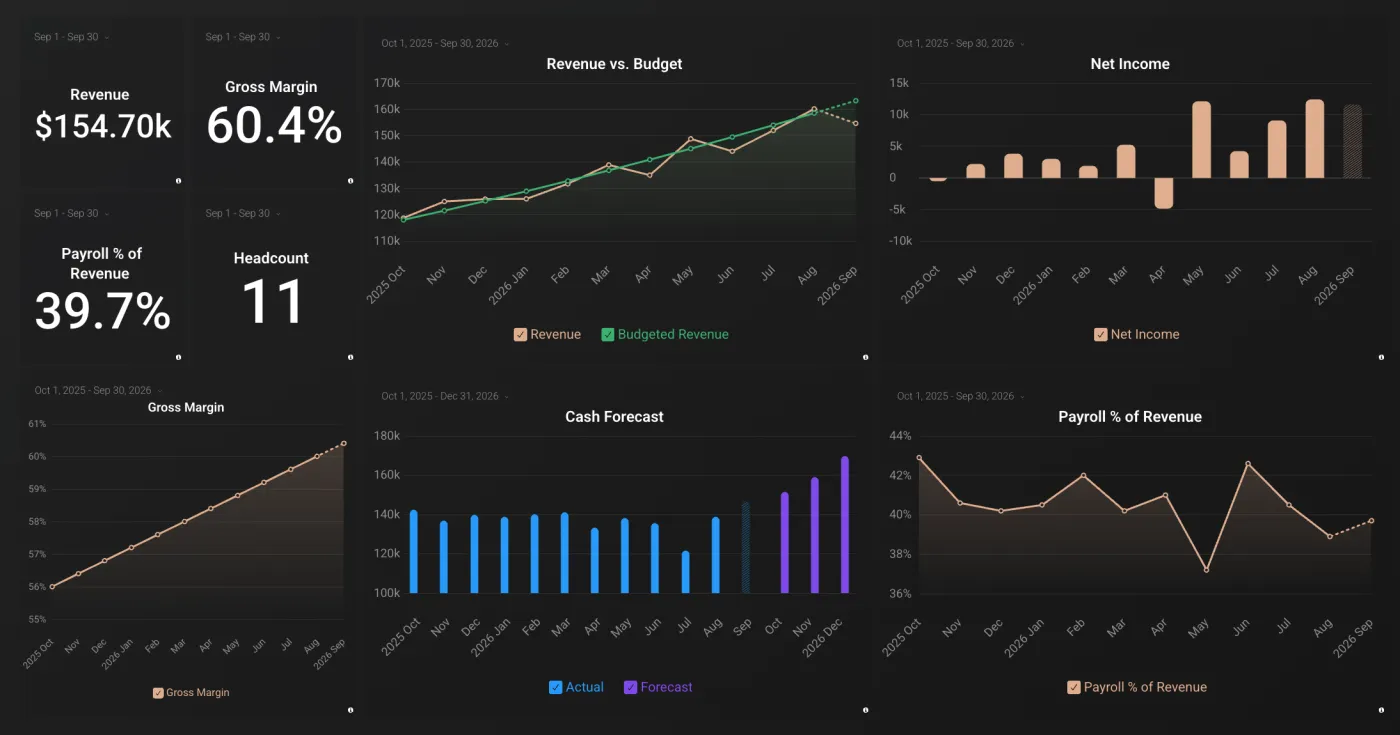Click the 44% y-axis label in Payroll chart
The width and height of the screenshot is (1400, 735).
click(900, 436)
